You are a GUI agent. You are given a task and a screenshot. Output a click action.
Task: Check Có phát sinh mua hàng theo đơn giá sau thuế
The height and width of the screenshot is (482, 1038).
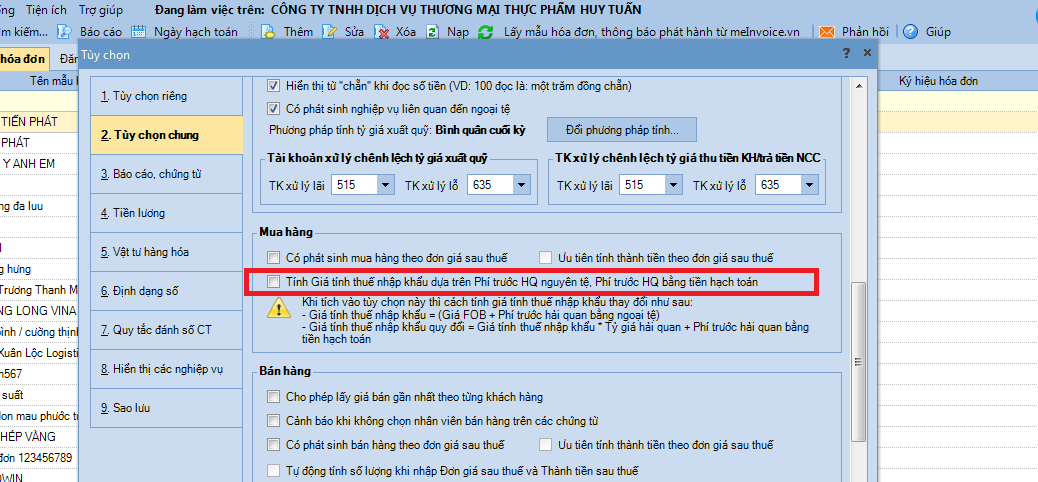pyautogui.click(x=274, y=257)
